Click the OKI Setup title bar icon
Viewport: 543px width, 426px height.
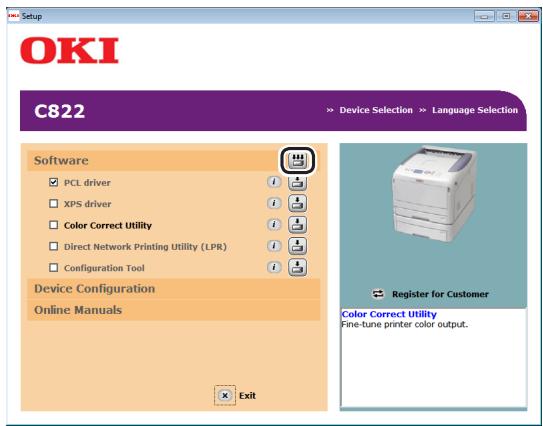tap(14, 16)
